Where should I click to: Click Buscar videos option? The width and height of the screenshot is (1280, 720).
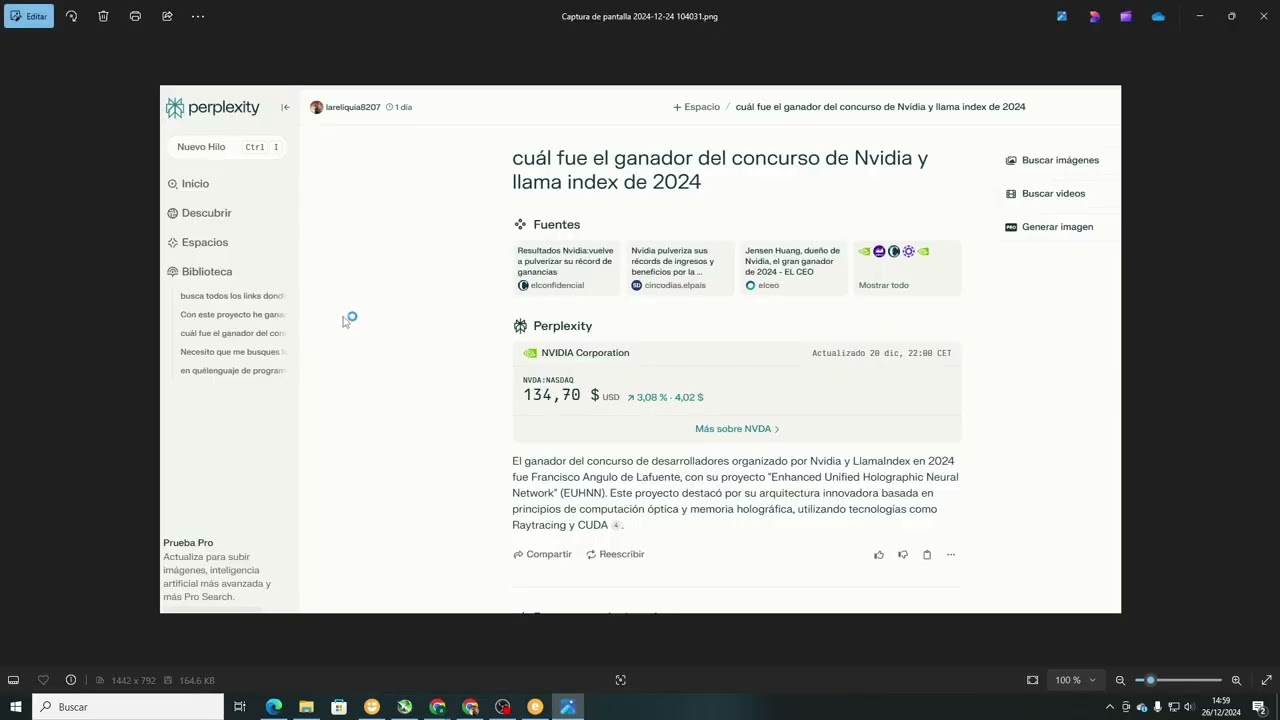(x=1045, y=193)
